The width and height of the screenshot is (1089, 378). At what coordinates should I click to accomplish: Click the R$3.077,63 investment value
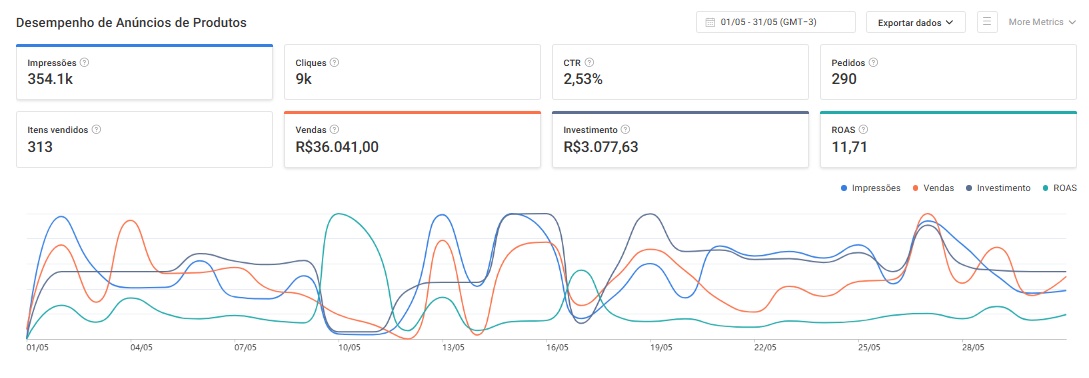pos(601,147)
